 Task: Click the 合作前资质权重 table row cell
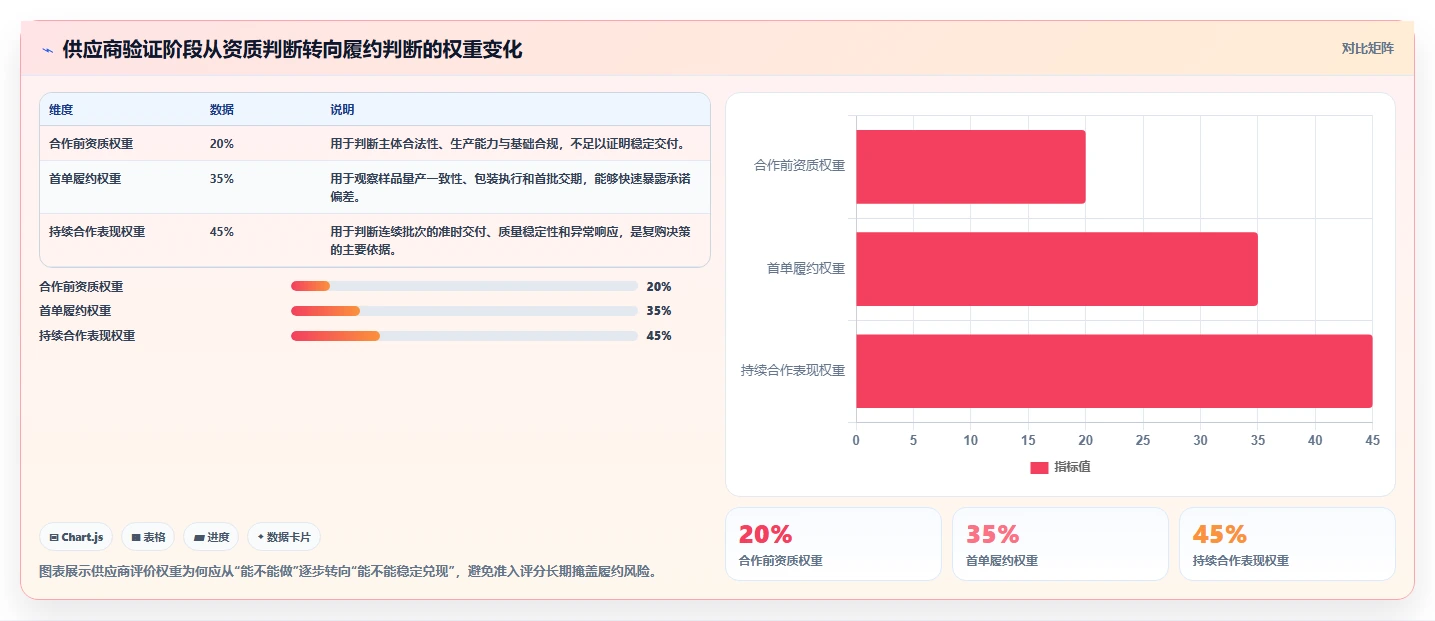pos(91,144)
